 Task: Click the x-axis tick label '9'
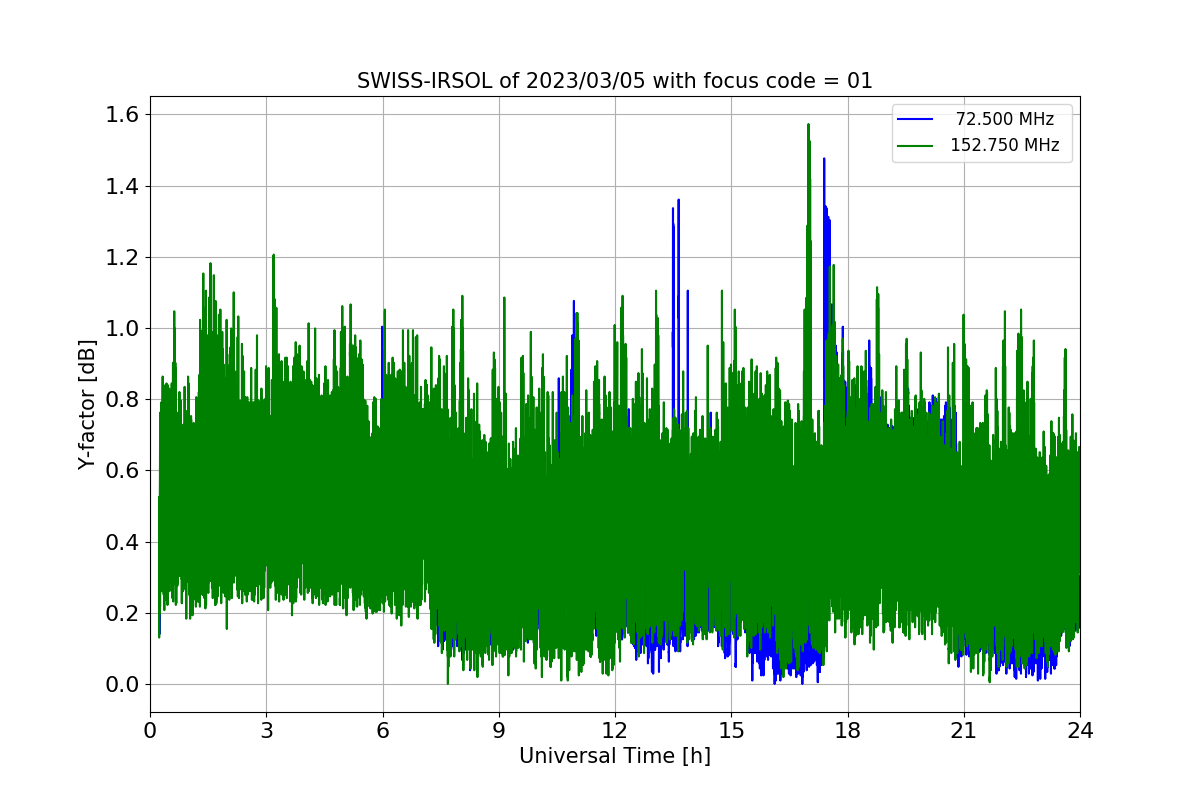tap(499, 730)
